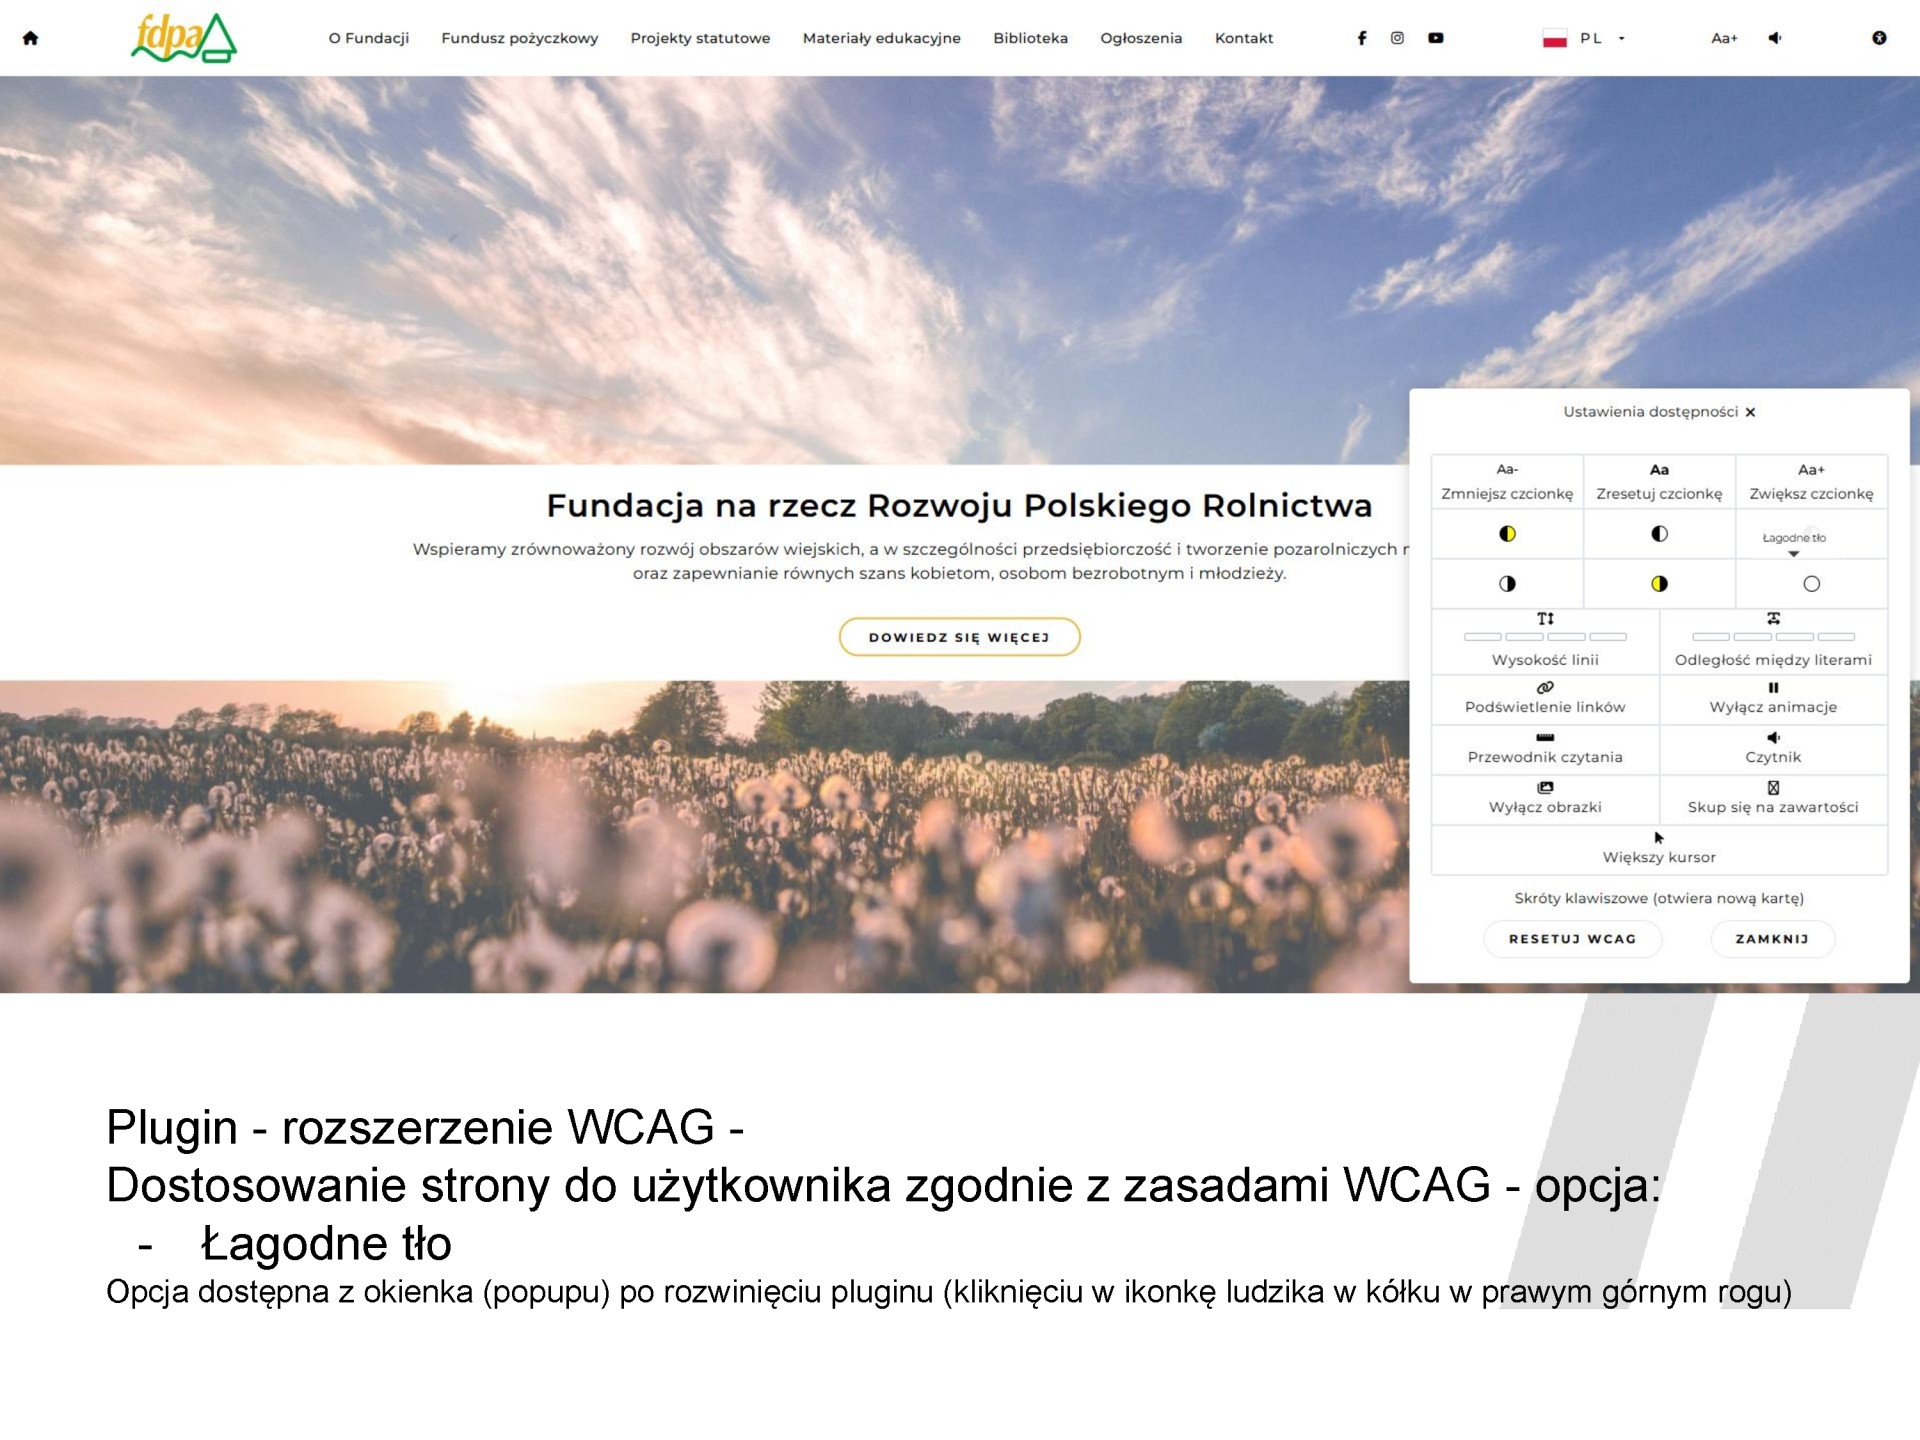Set line height to the last segment
The image size is (1920, 1440).
[x=1608, y=637]
